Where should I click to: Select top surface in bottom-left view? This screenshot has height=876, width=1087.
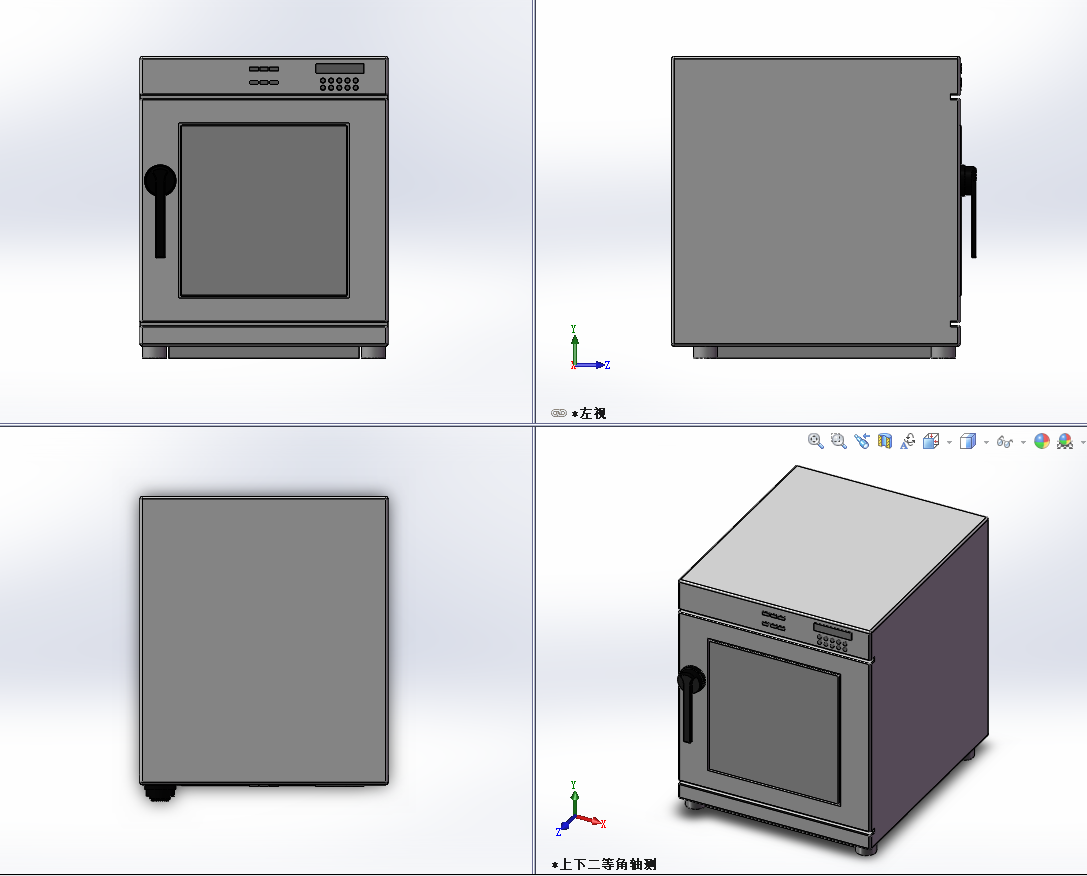(x=264, y=640)
